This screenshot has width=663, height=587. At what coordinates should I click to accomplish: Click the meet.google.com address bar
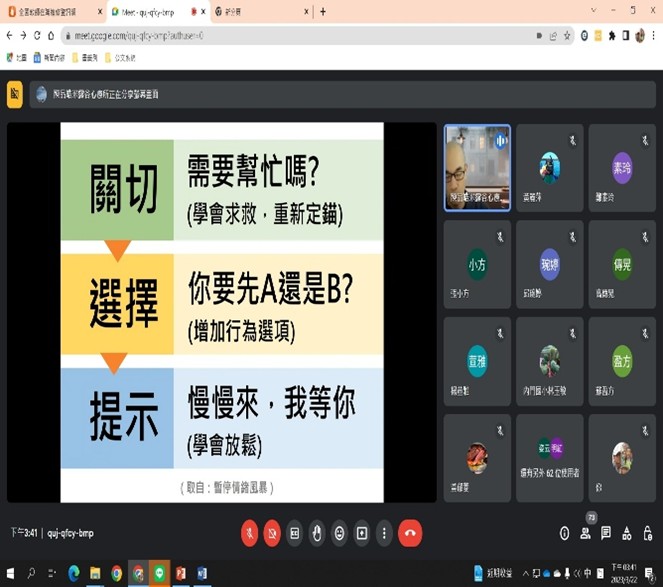click(296, 36)
